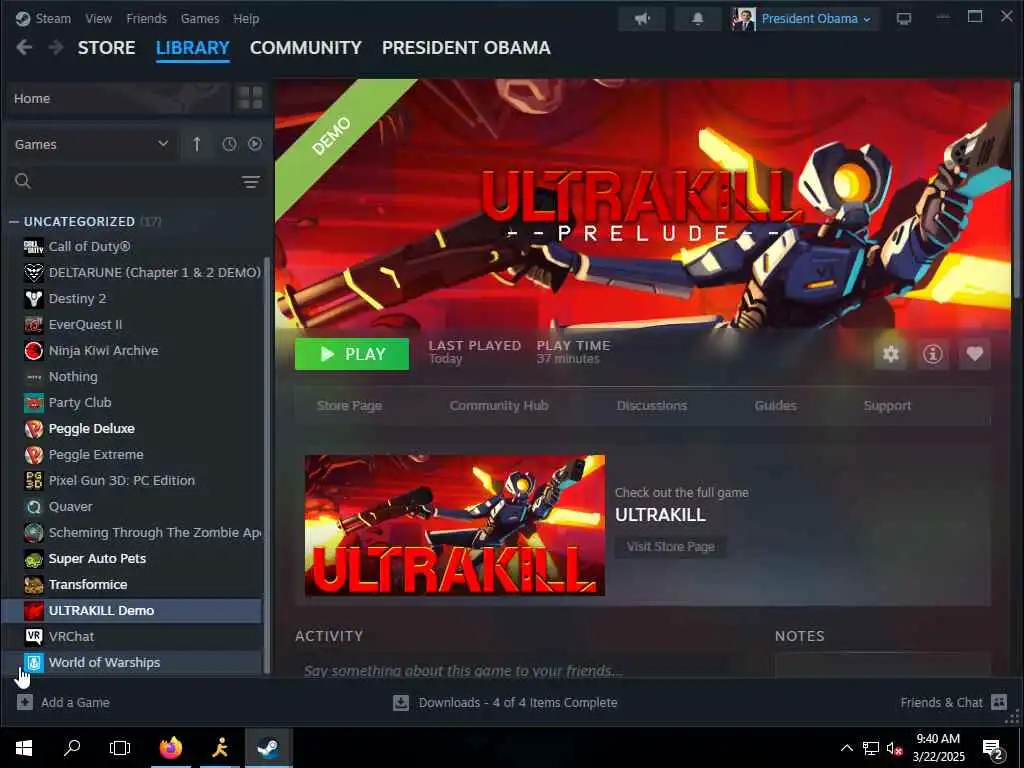
Task: Click the sort ascending arrow icon
Action: tap(197, 144)
